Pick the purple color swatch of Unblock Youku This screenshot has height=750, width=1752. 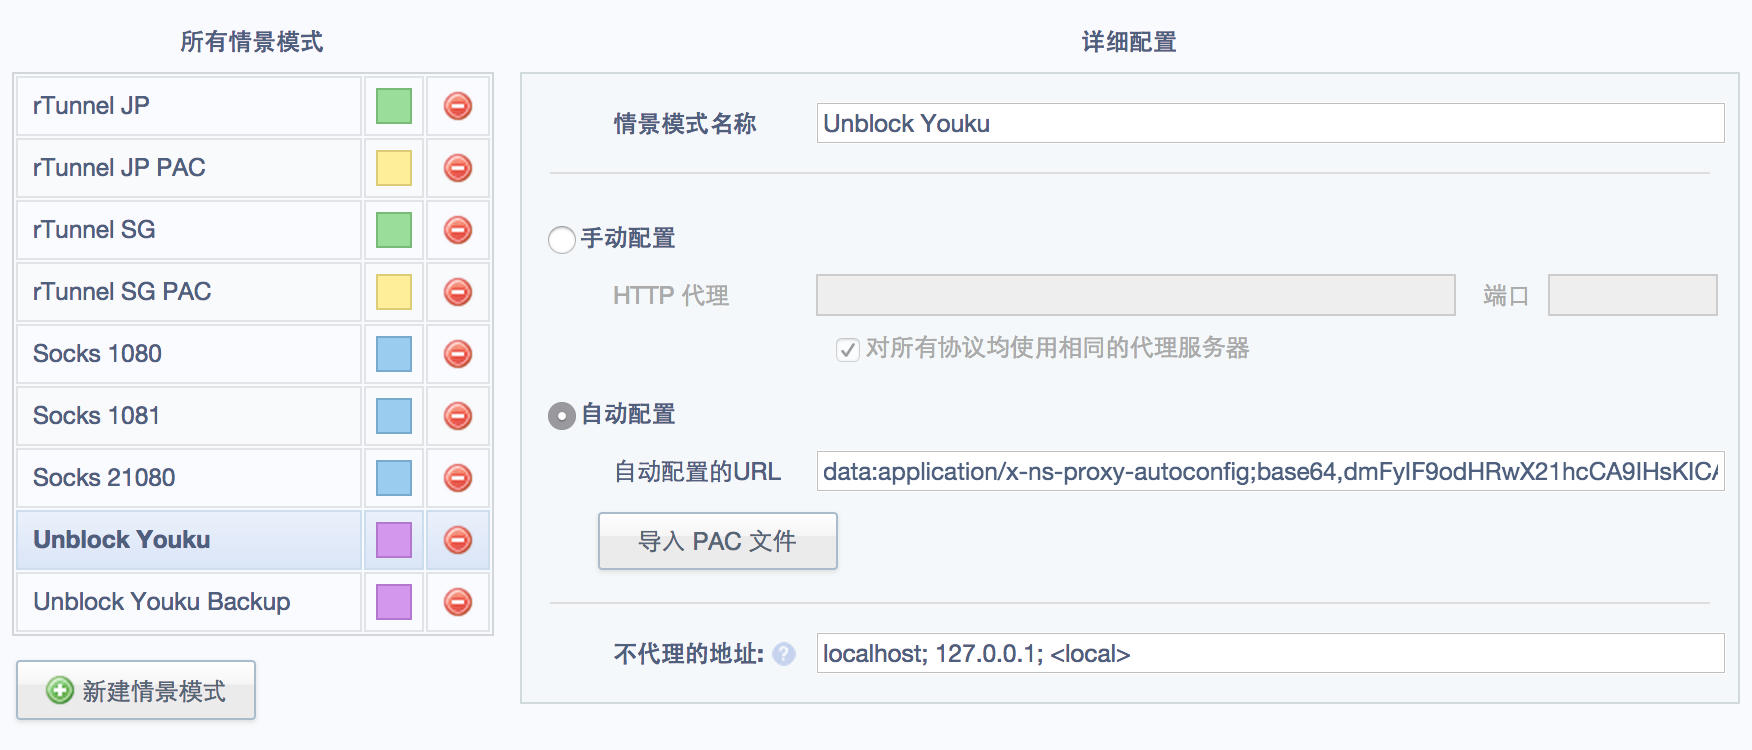click(394, 540)
